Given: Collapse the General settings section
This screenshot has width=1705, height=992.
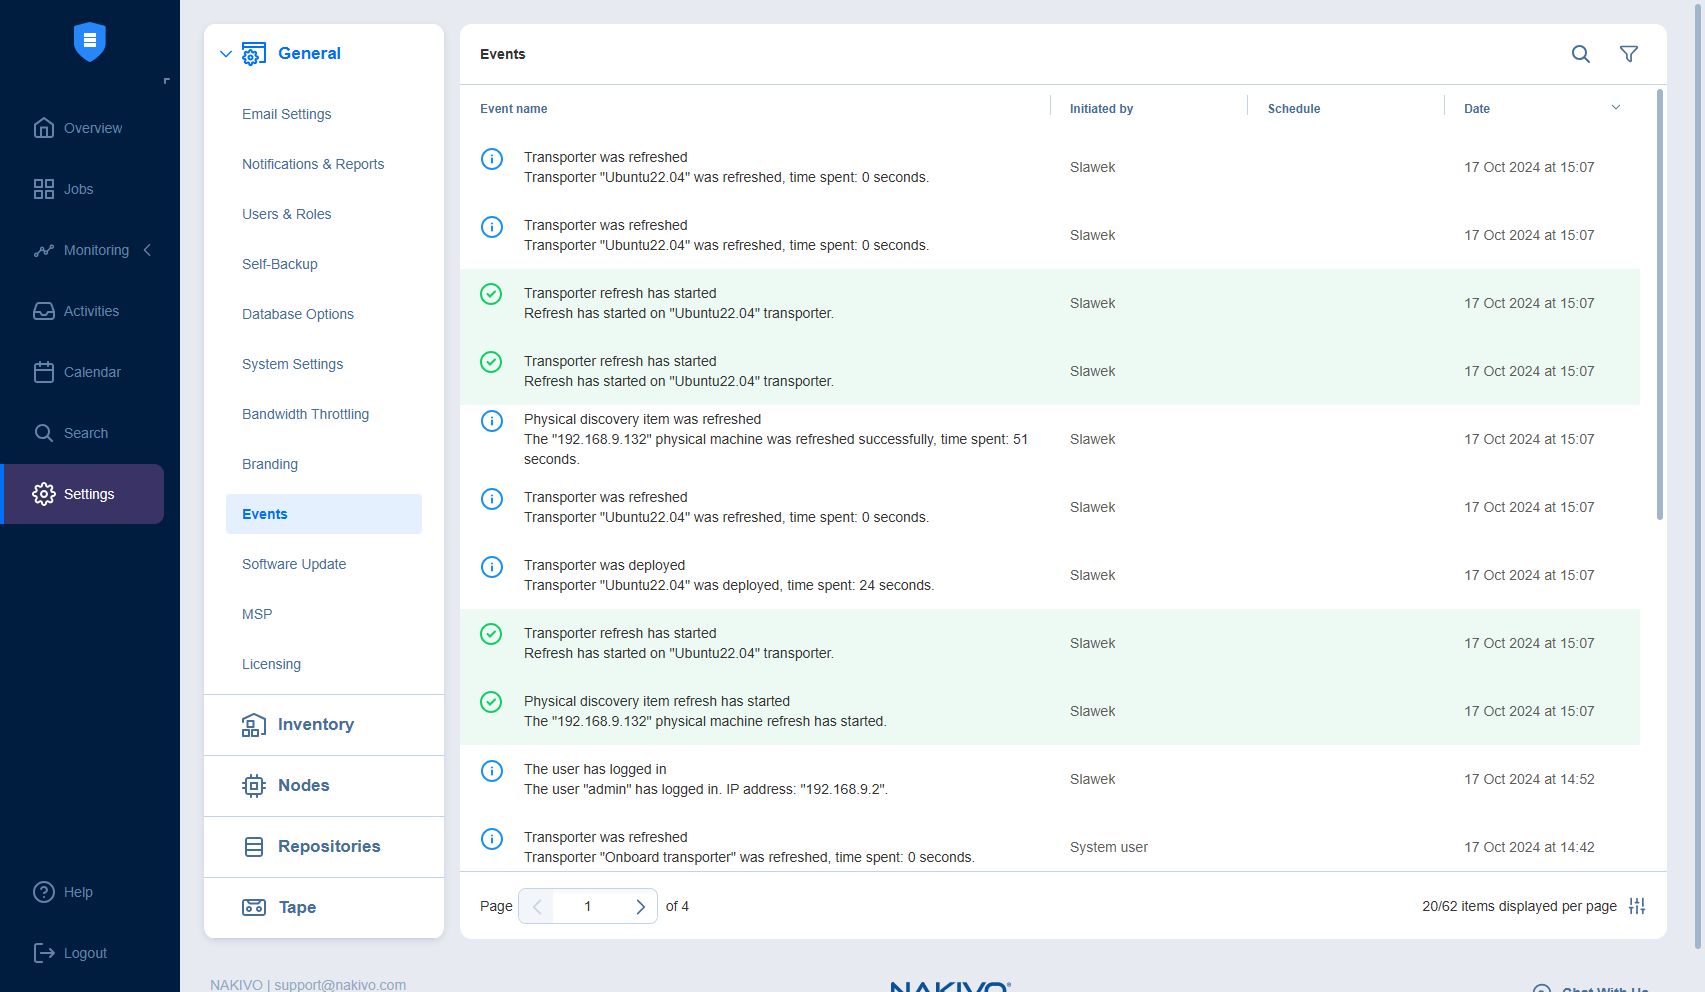Looking at the screenshot, I should (x=226, y=54).
